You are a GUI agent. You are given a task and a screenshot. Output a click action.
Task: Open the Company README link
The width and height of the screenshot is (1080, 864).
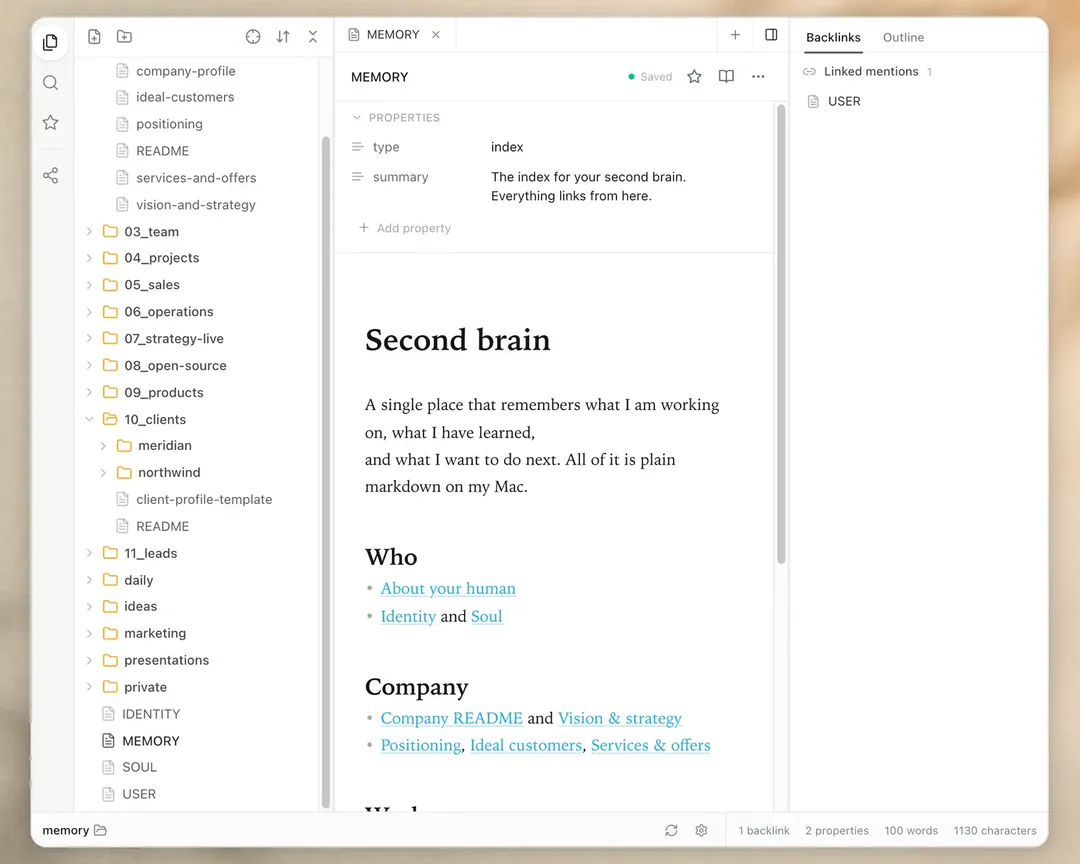pos(452,718)
